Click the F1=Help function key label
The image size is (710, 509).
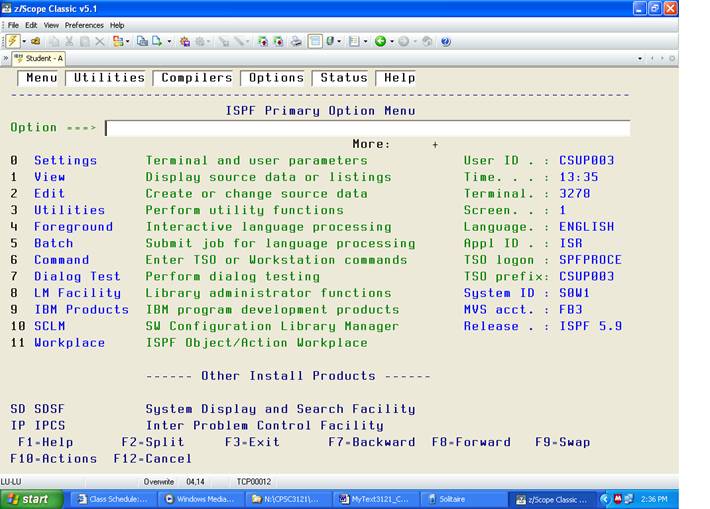pos(45,442)
